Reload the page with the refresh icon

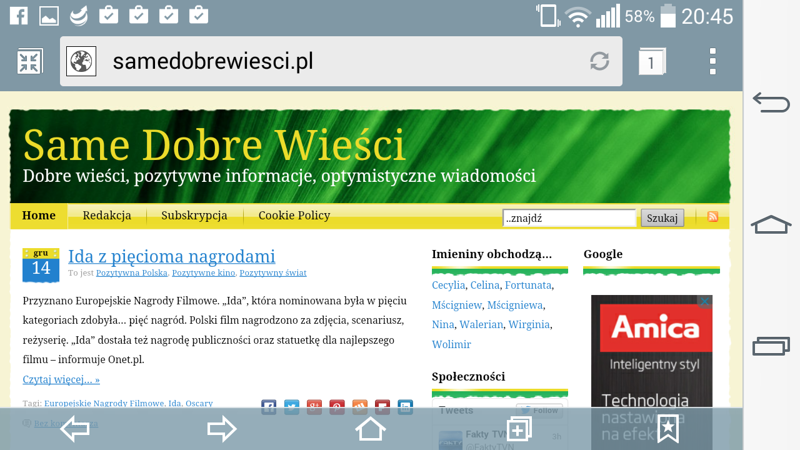pos(599,61)
